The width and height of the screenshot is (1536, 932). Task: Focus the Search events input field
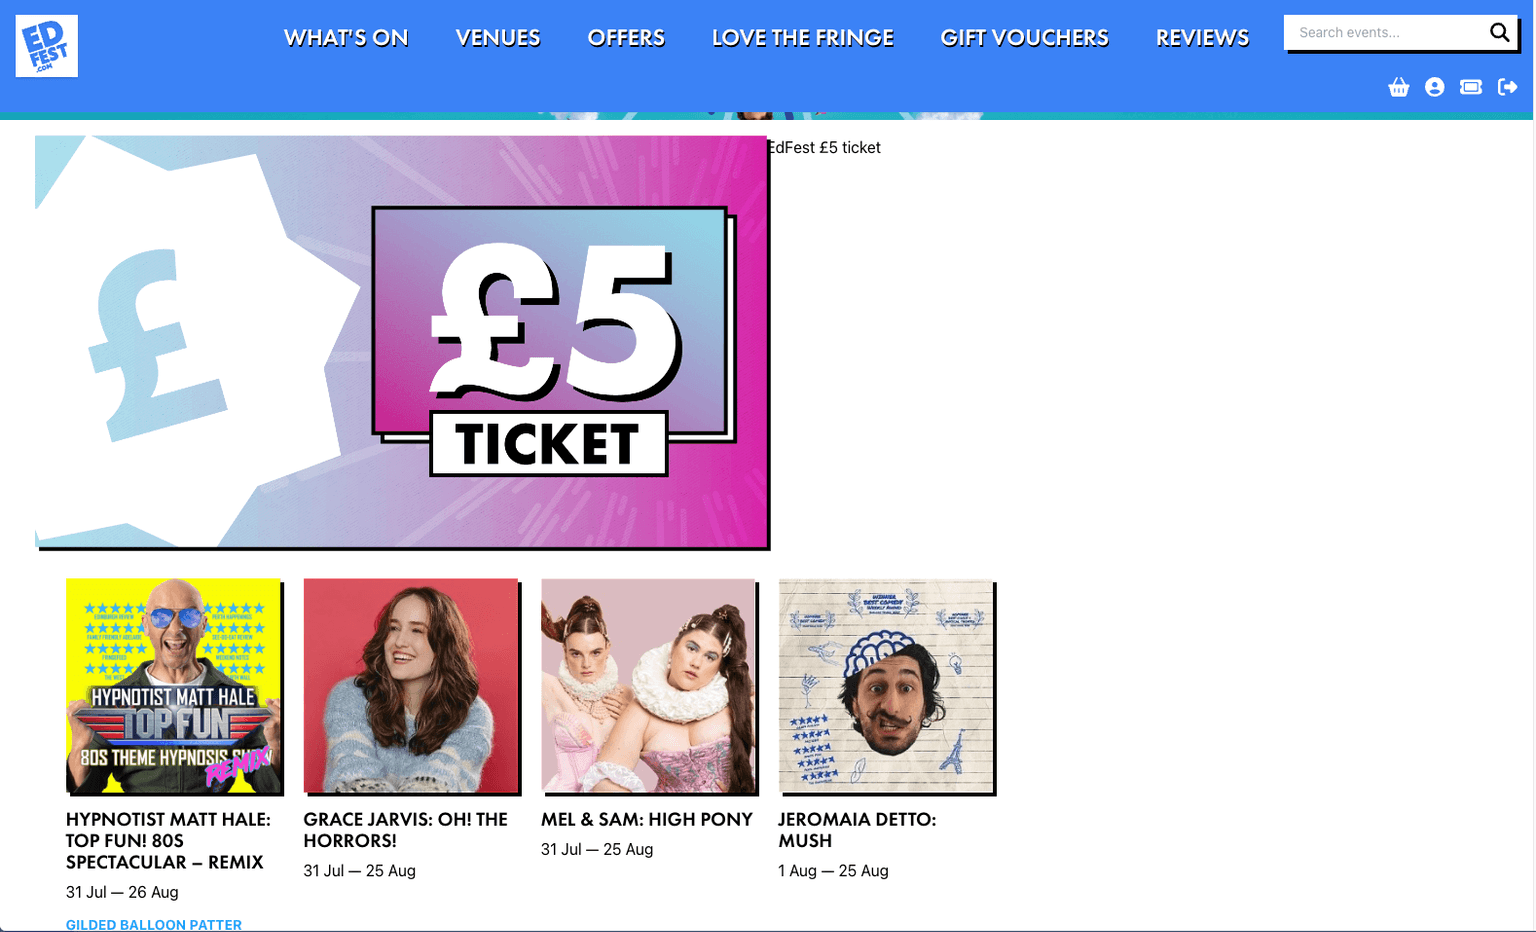coord(1389,32)
